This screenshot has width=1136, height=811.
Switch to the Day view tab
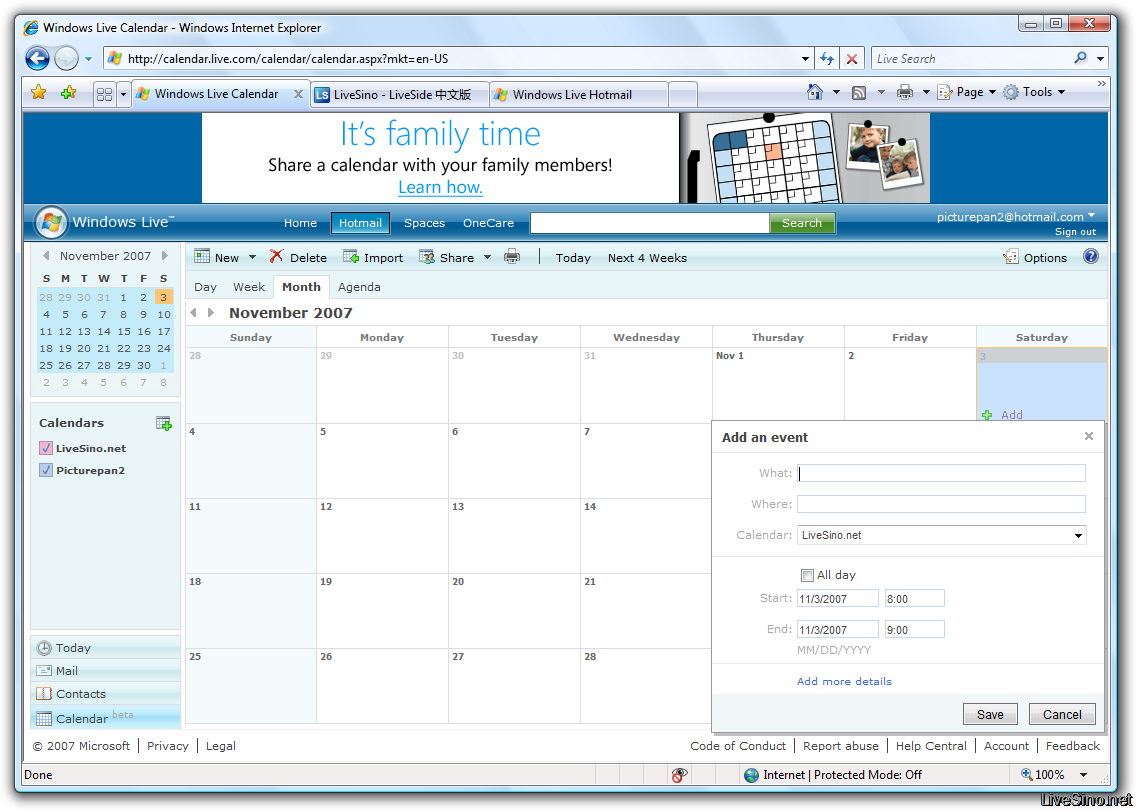click(x=205, y=287)
